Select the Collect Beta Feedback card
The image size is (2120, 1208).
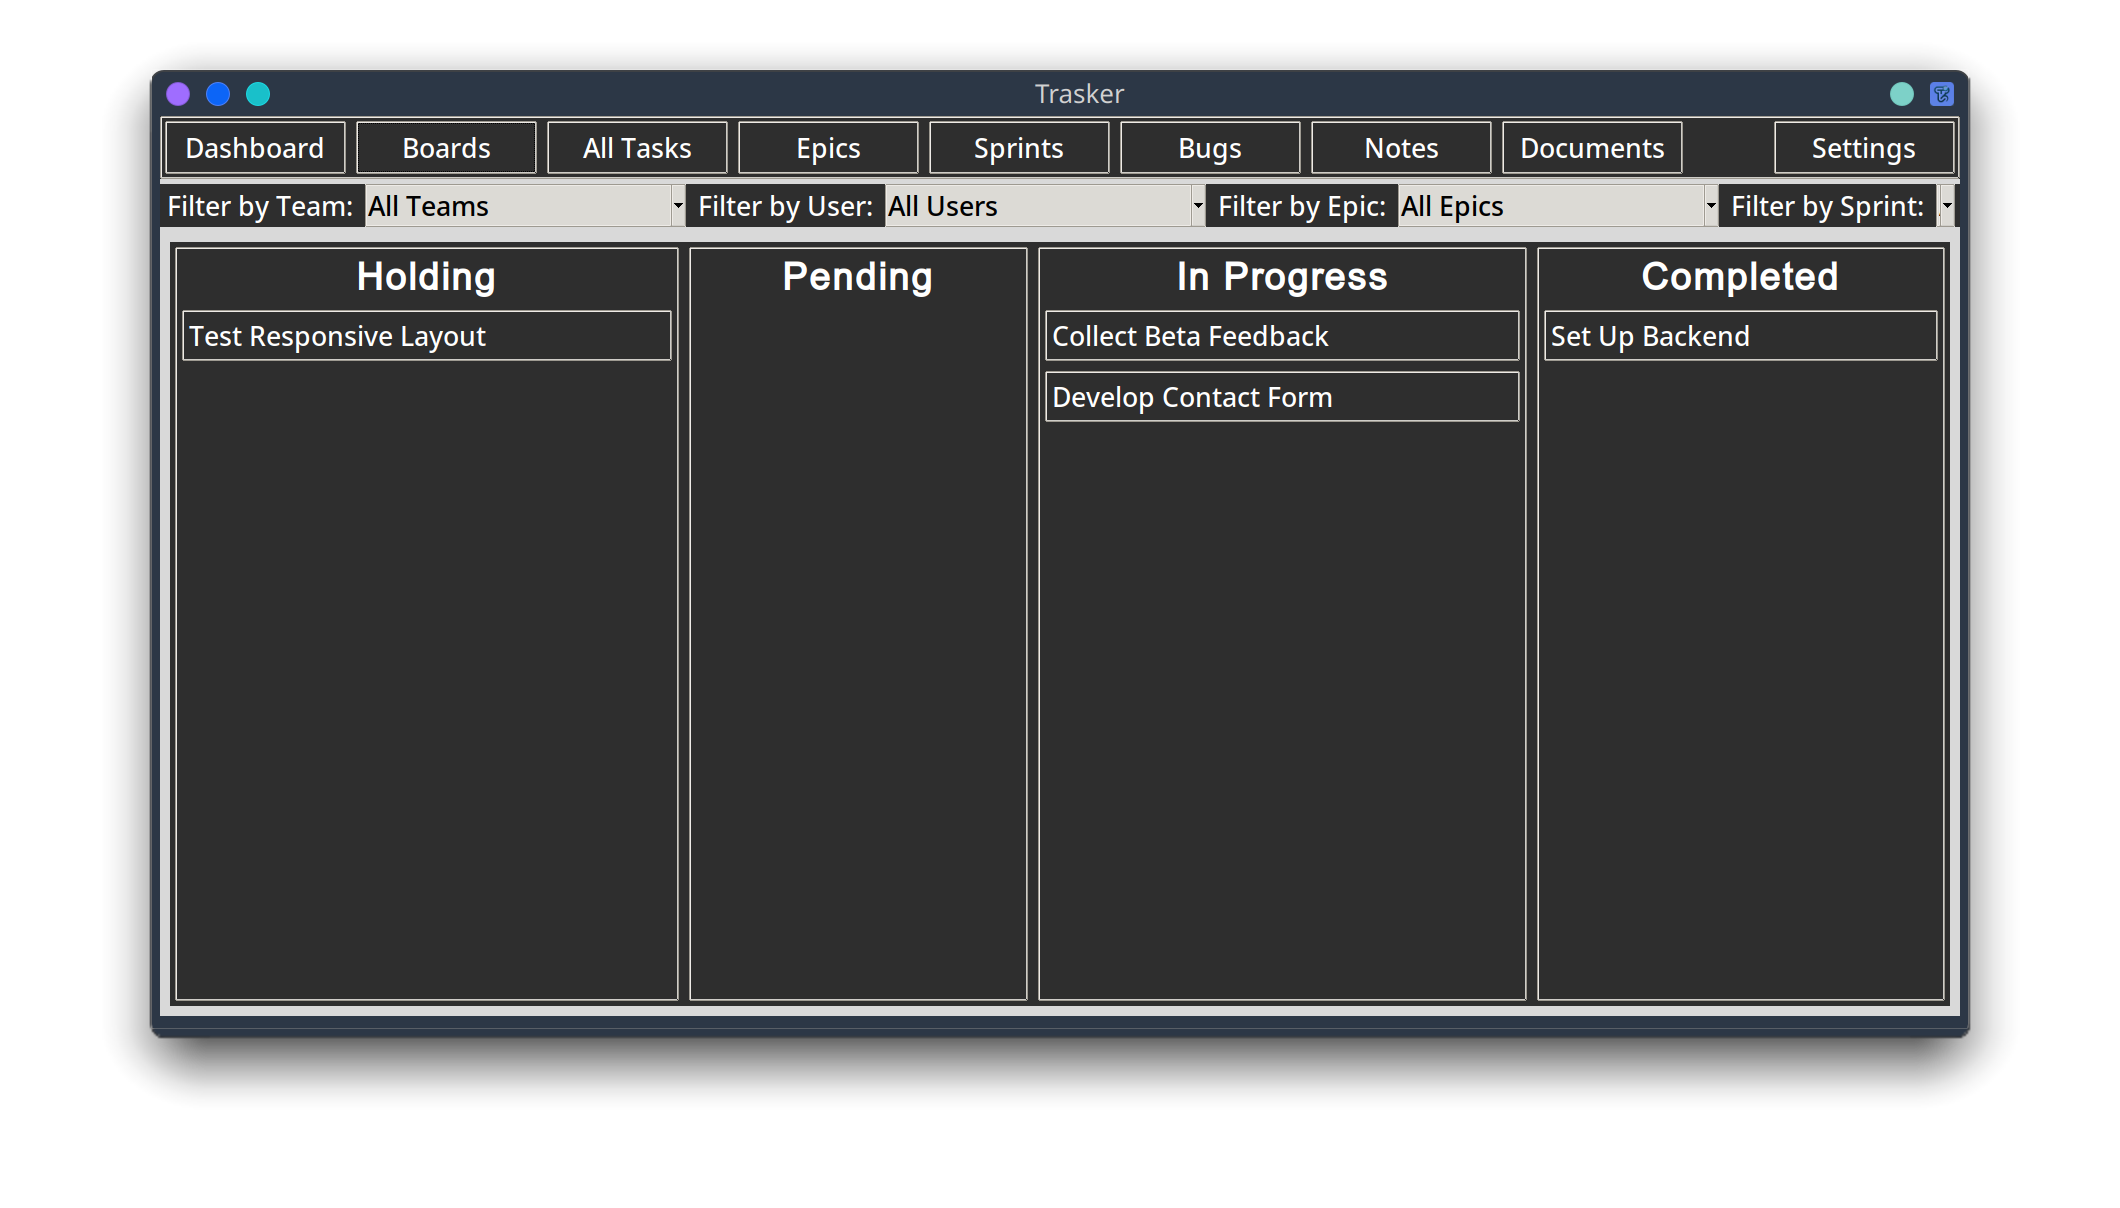pyautogui.click(x=1282, y=336)
